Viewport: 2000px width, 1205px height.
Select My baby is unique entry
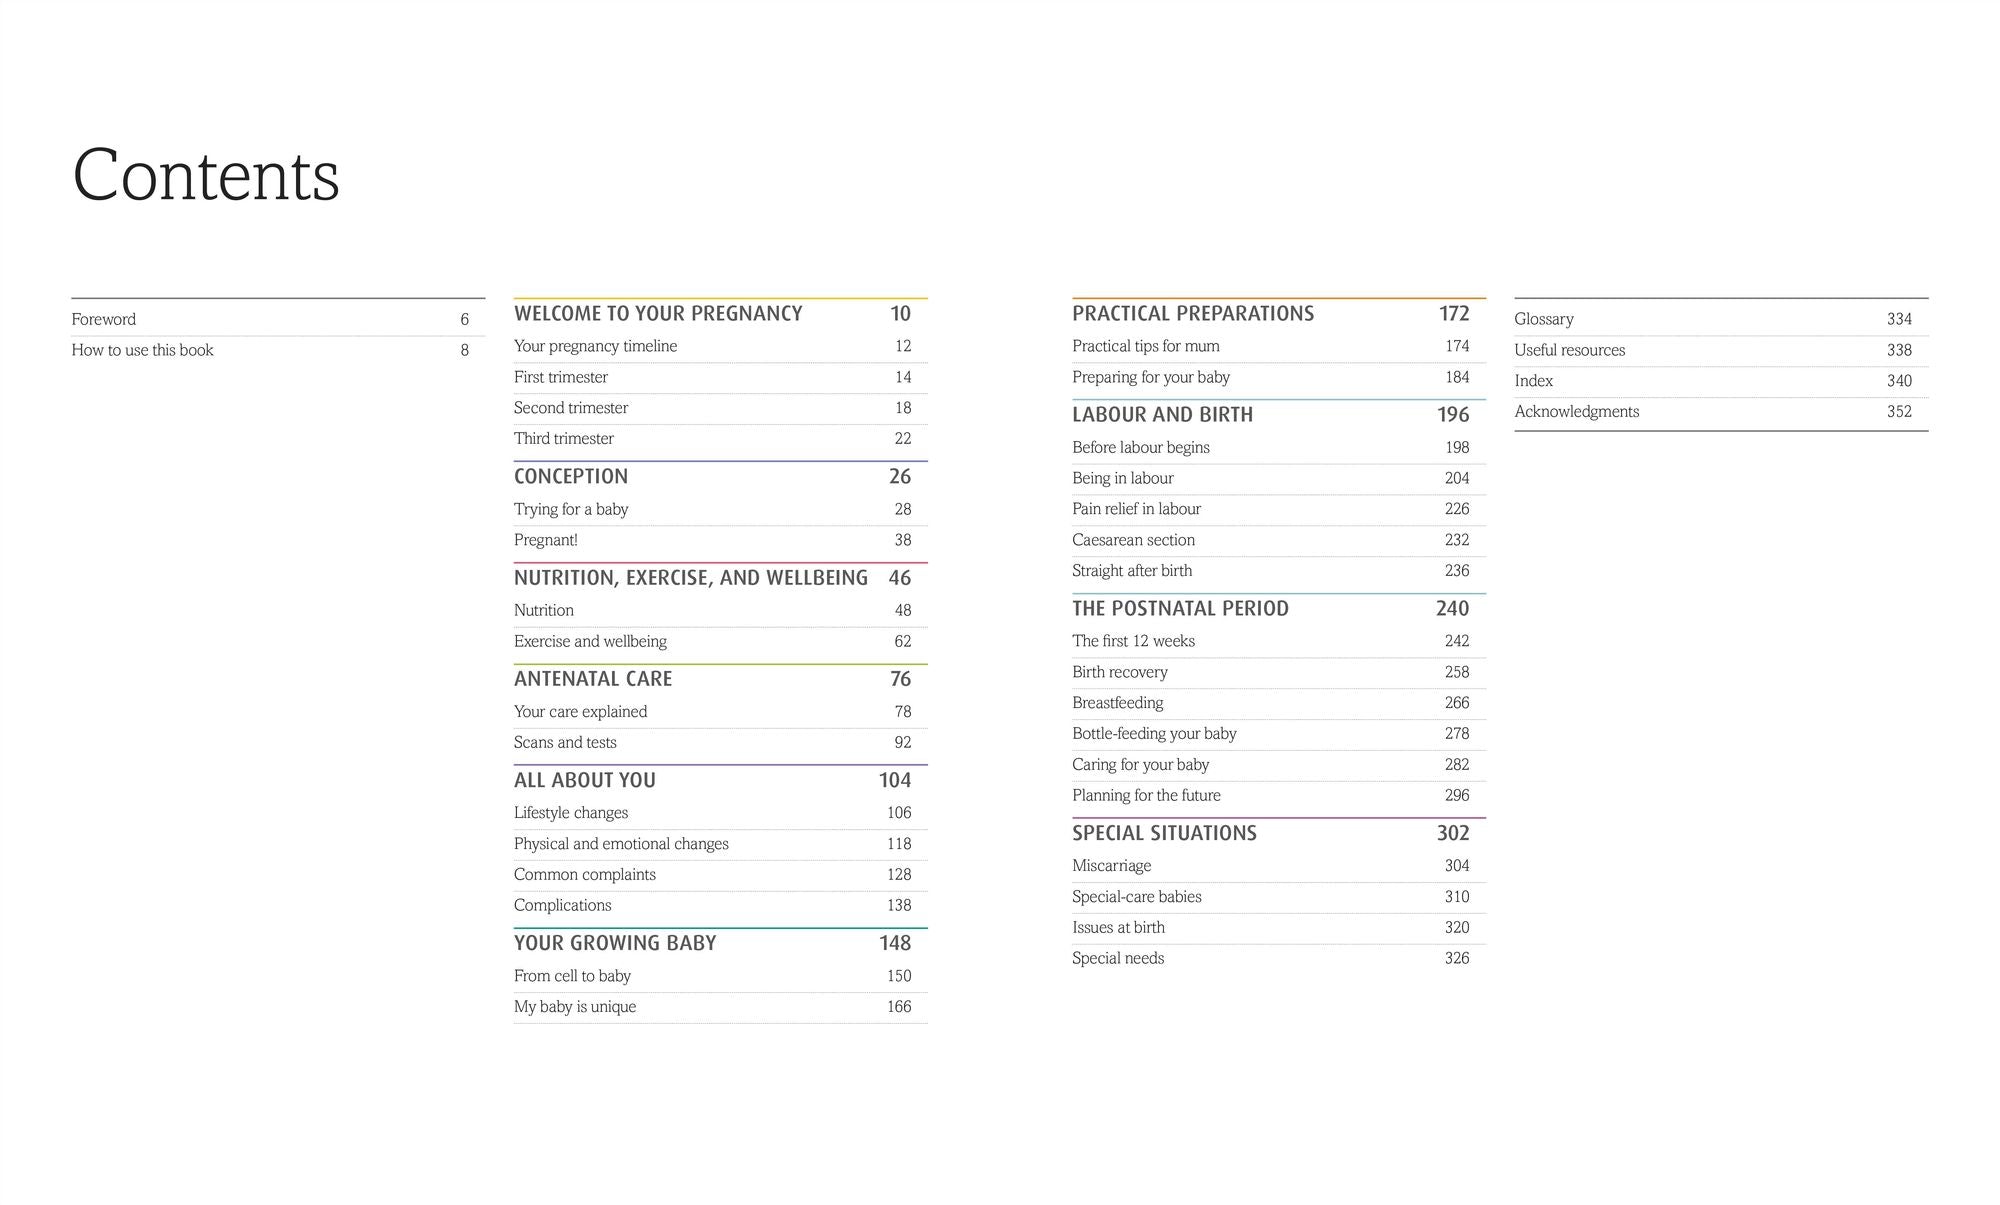[x=575, y=1006]
